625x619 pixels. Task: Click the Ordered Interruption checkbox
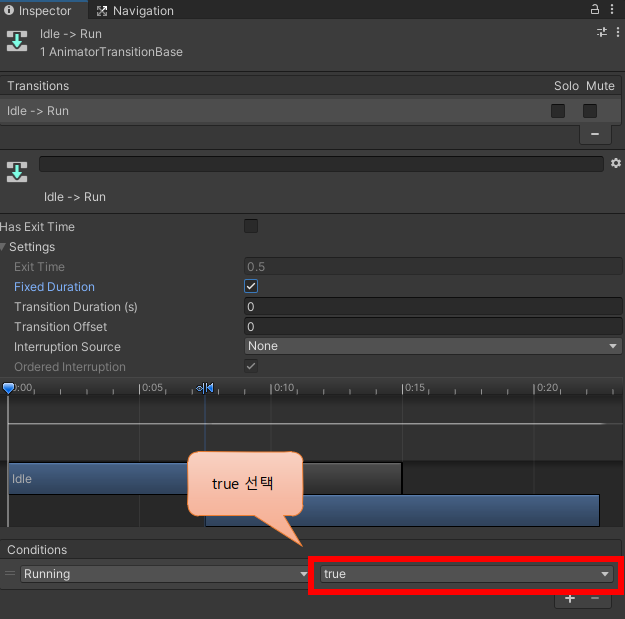(x=251, y=366)
